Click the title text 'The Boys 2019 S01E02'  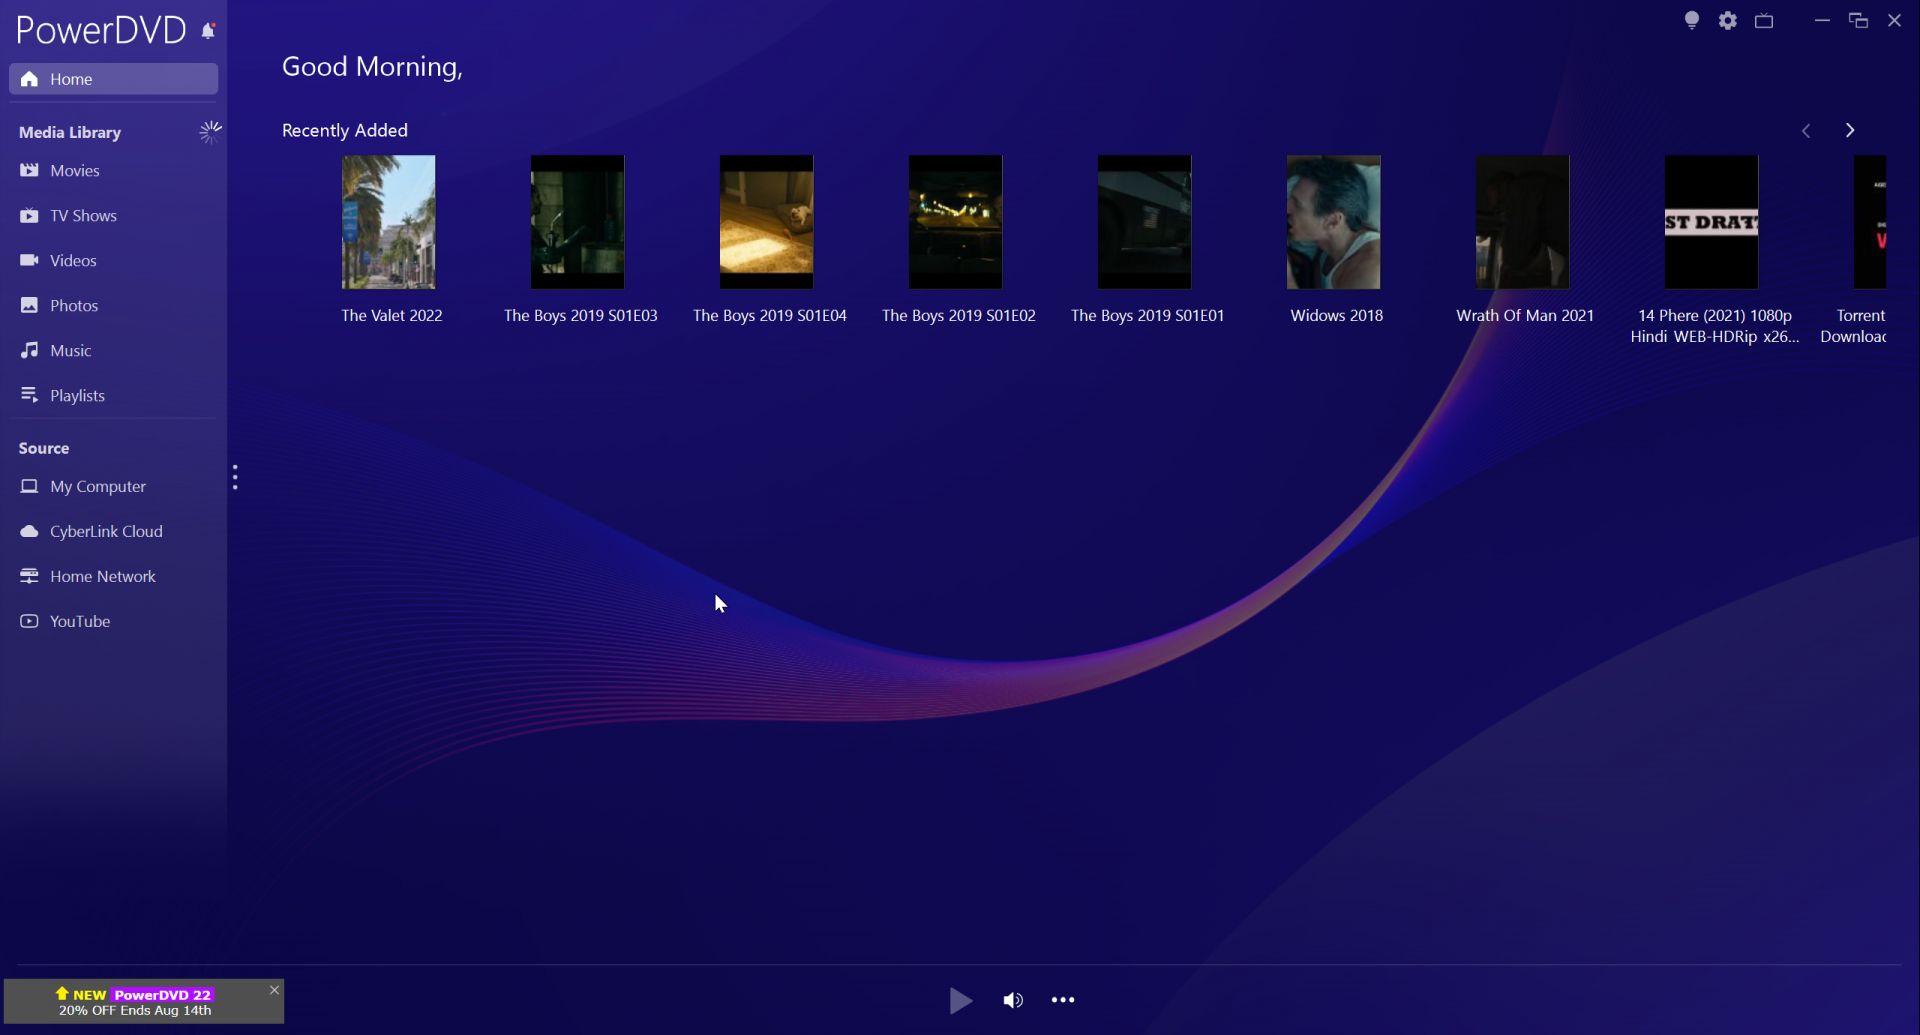tap(959, 316)
